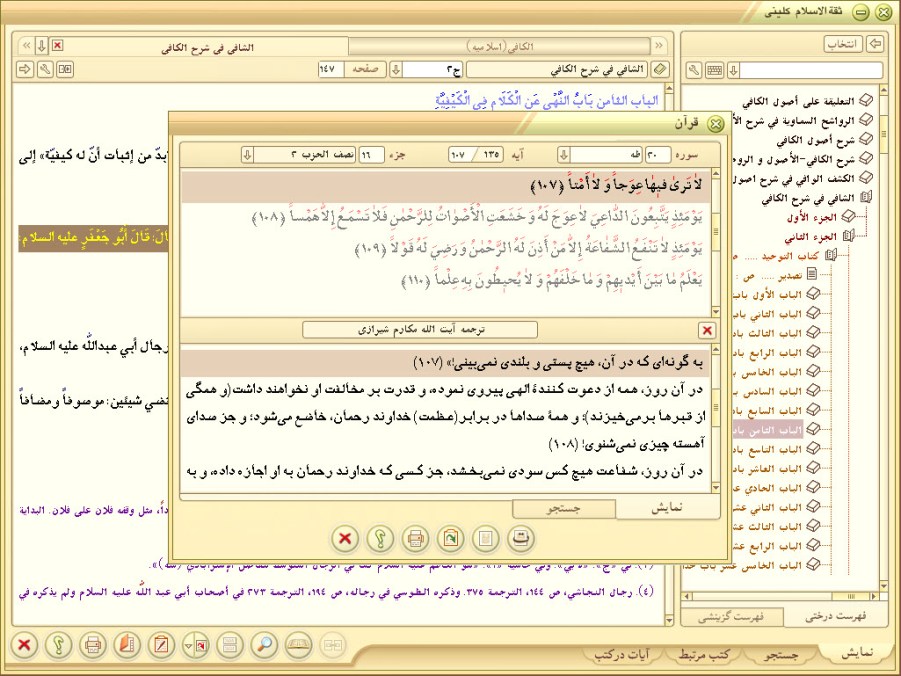The width and height of the screenshot is (901, 676).
Task: Click the back arrow icon next to انتخاب
Action: pos(875,44)
